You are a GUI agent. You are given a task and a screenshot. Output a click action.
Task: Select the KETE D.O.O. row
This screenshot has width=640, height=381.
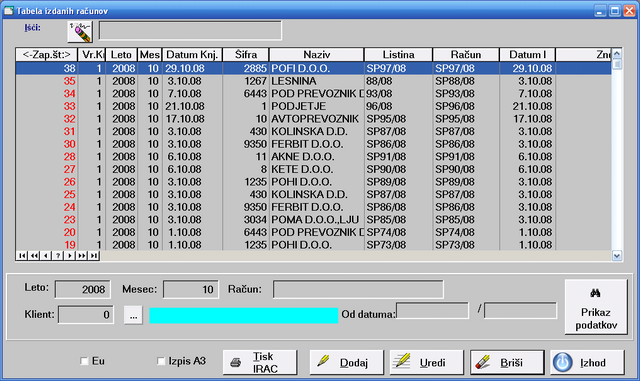(x=313, y=169)
